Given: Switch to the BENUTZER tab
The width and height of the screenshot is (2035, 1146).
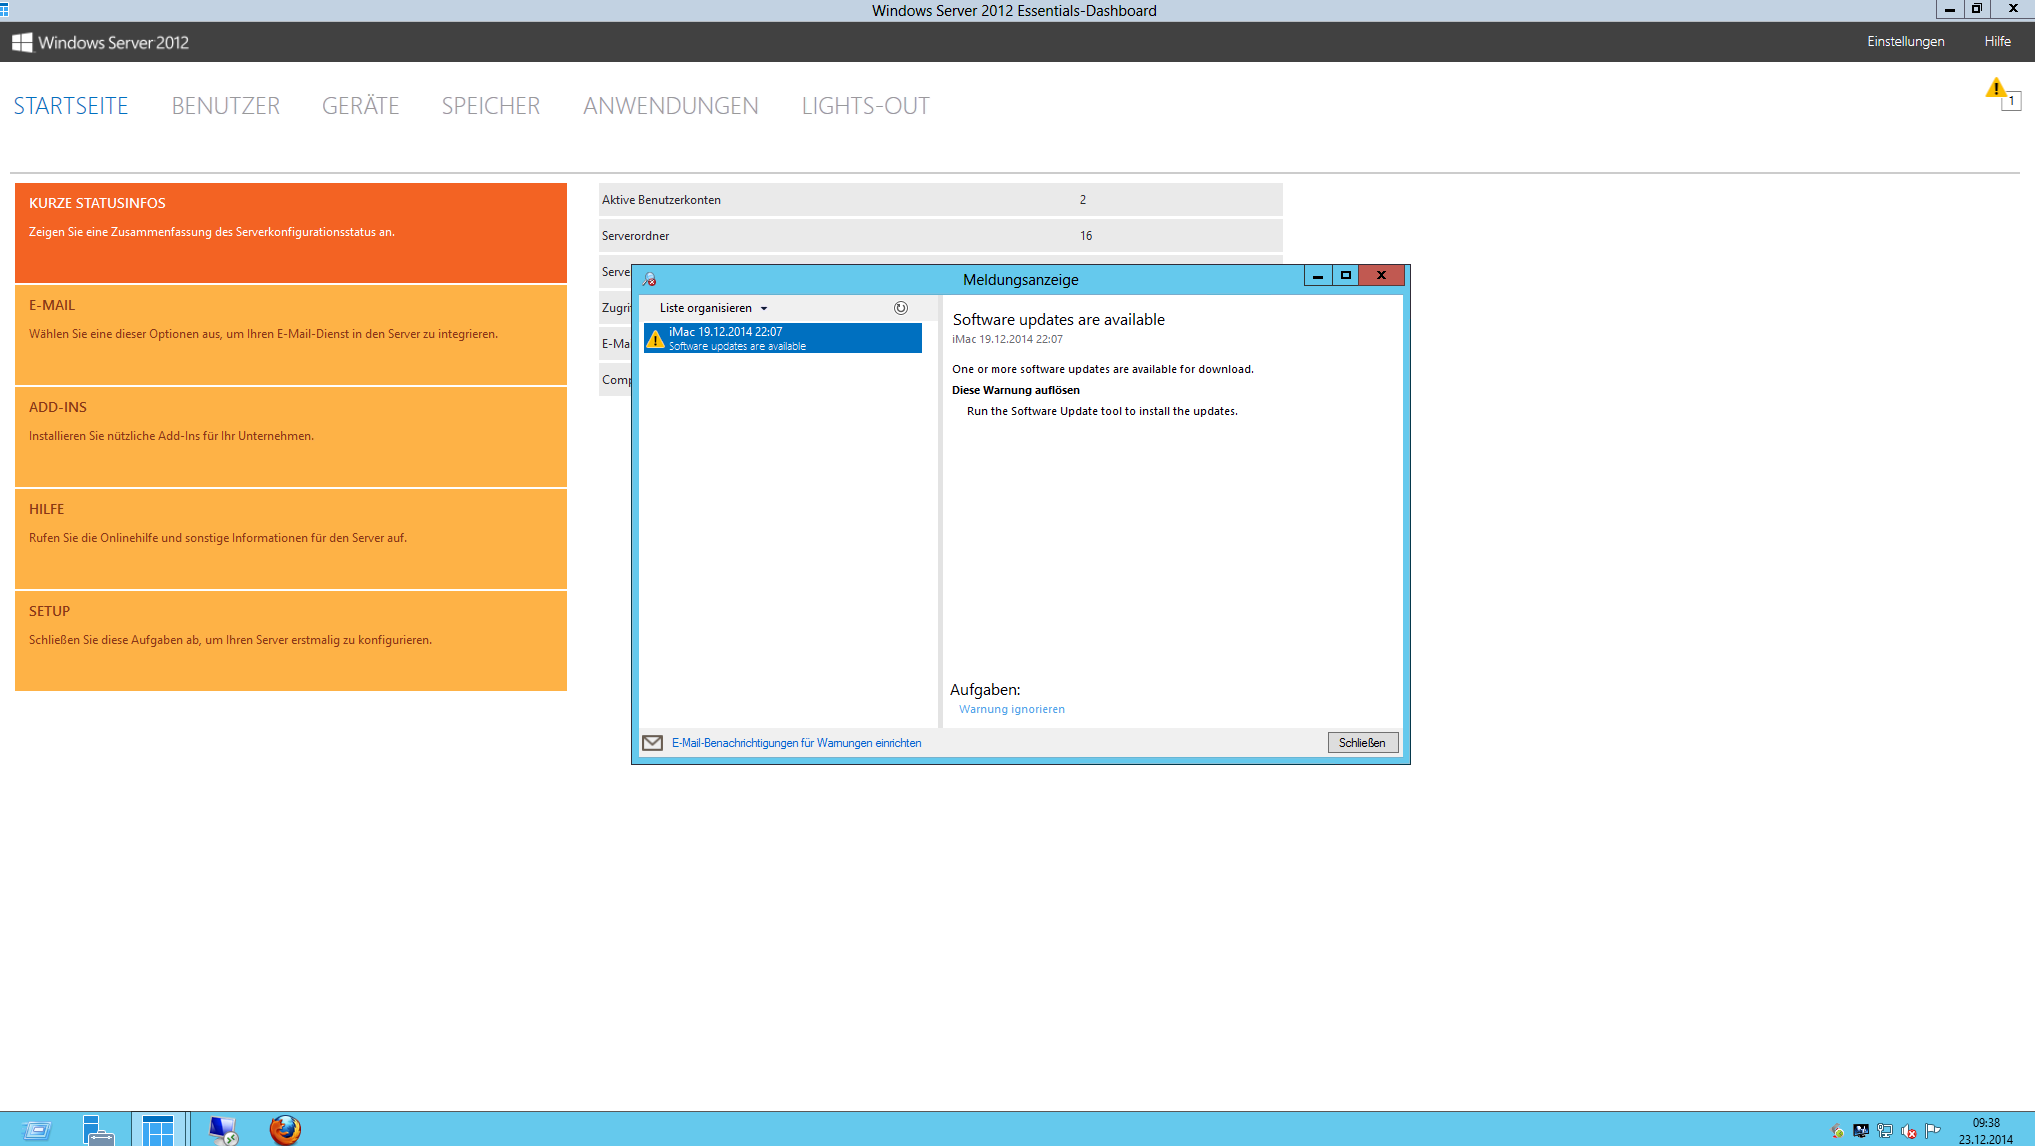Looking at the screenshot, I should 226,106.
